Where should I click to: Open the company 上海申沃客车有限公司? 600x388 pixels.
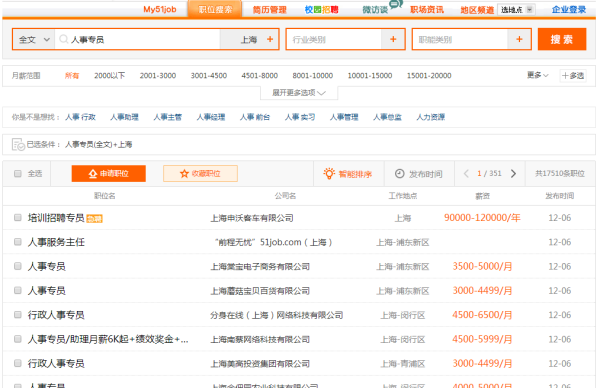(x=252, y=218)
